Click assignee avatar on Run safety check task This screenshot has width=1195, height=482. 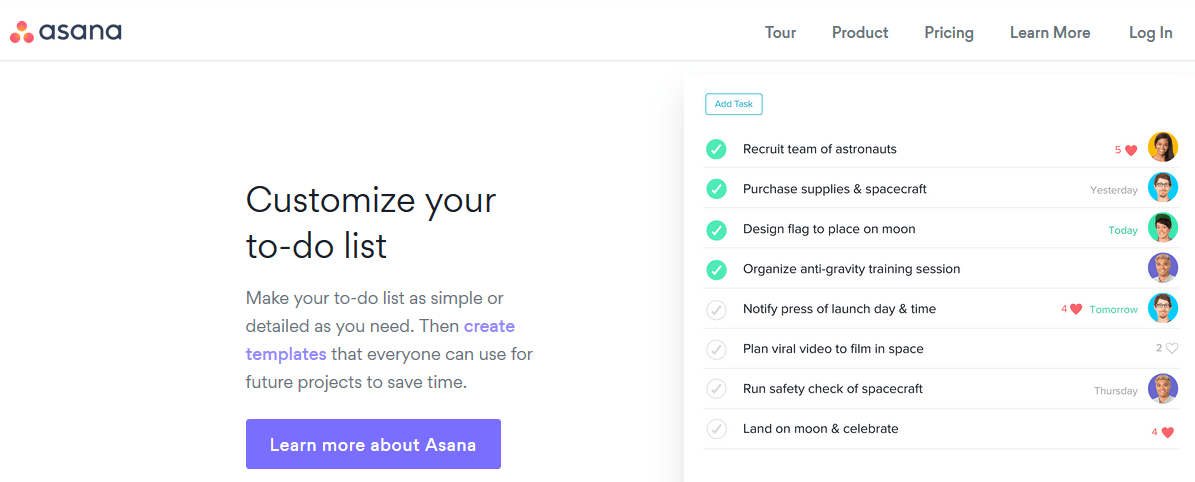(x=1163, y=388)
